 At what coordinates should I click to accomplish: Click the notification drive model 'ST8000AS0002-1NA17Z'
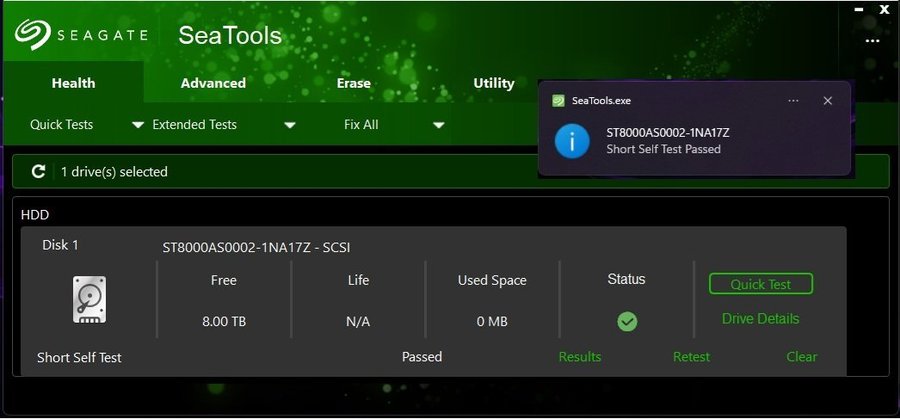(x=668, y=133)
